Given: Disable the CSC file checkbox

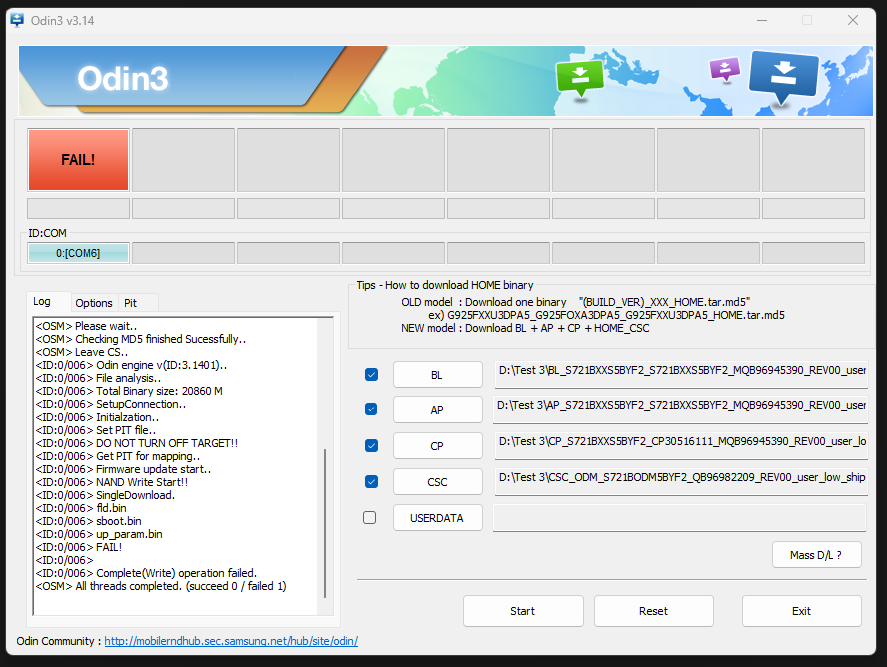Looking at the screenshot, I should tap(371, 481).
